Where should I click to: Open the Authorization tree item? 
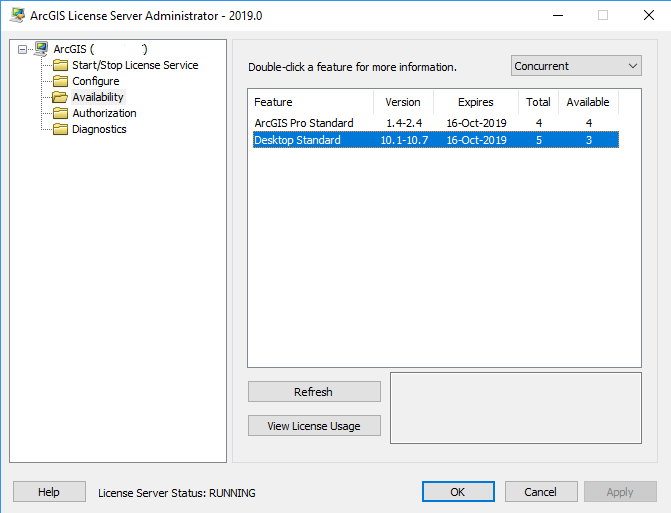coord(104,113)
